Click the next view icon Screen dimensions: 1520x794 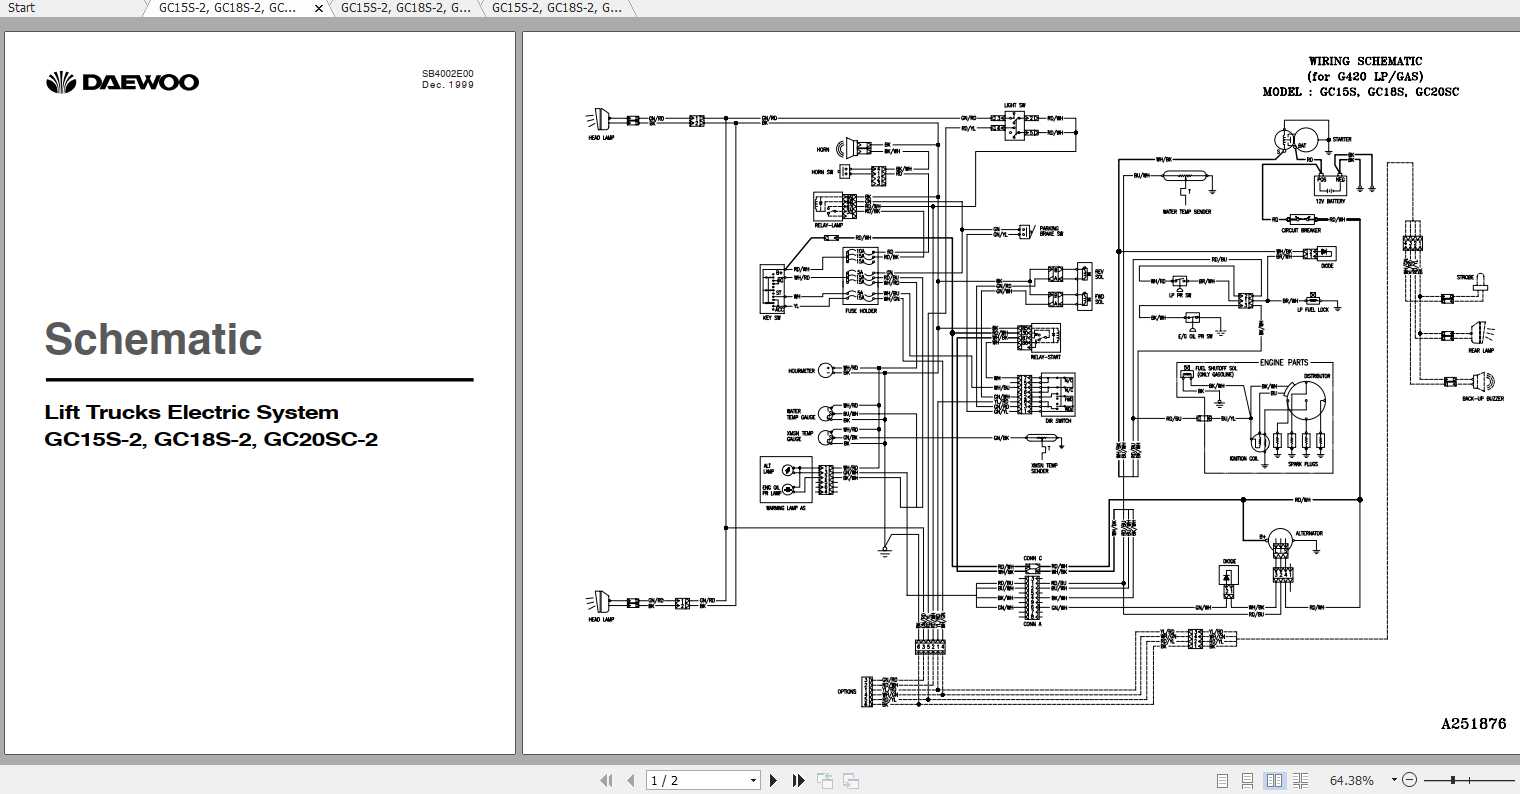[x=850, y=780]
